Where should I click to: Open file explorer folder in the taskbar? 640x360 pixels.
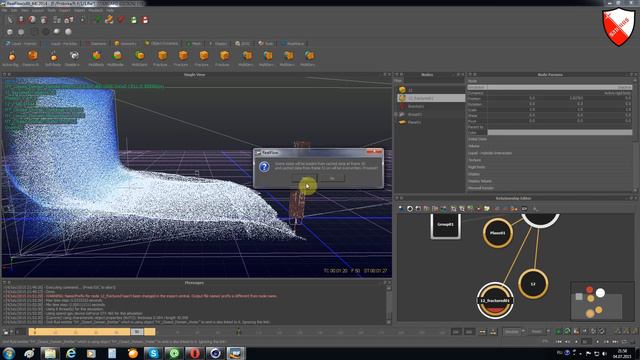50,353
